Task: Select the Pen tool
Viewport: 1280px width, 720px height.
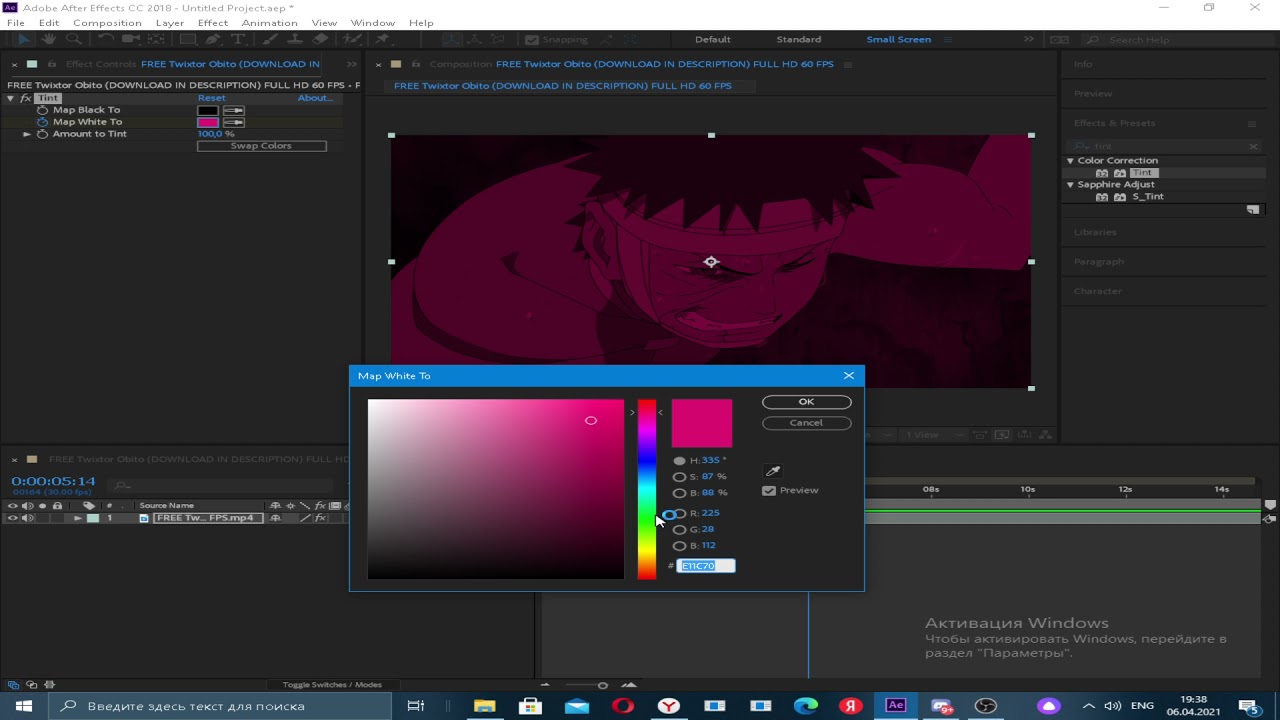Action: (213, 39)
